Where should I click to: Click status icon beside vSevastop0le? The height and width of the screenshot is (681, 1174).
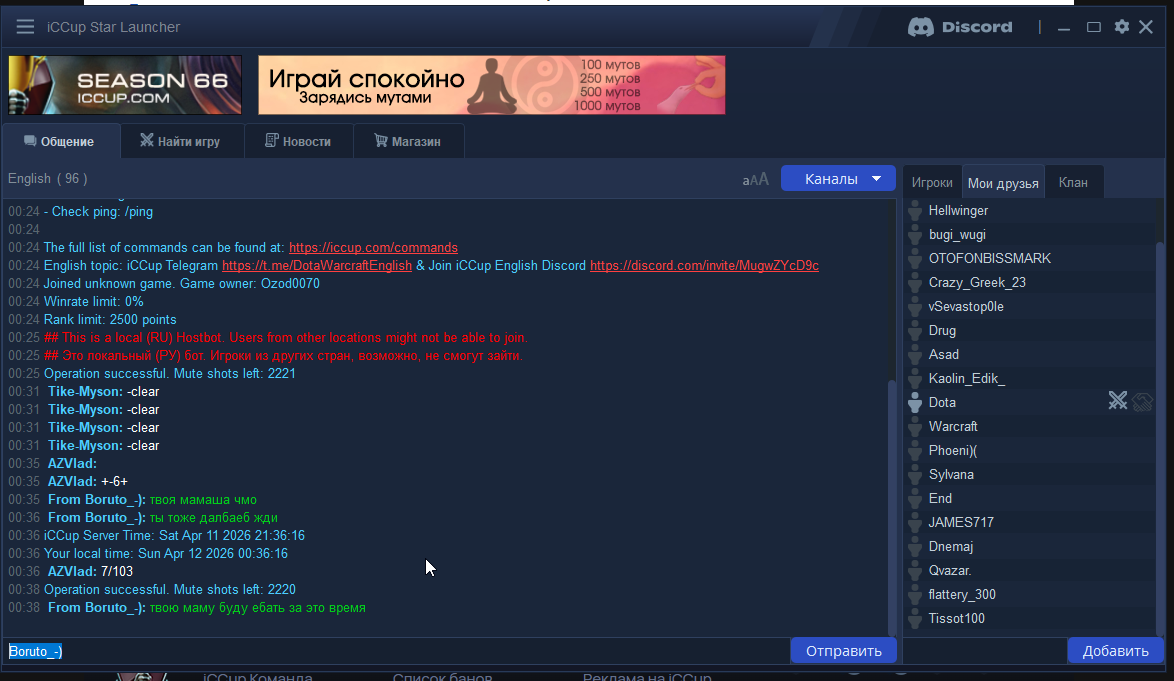(915, 307)
